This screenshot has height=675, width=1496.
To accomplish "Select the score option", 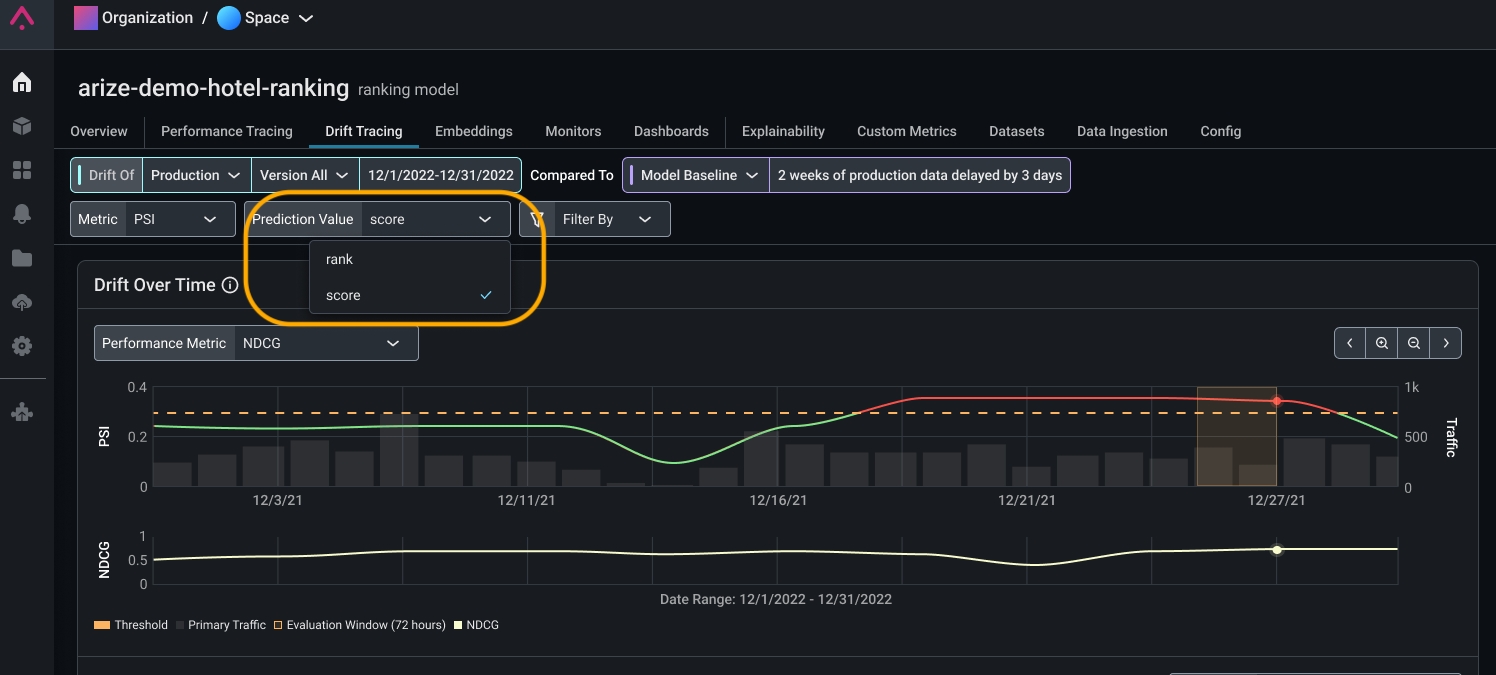I will (x=410, y=295).
